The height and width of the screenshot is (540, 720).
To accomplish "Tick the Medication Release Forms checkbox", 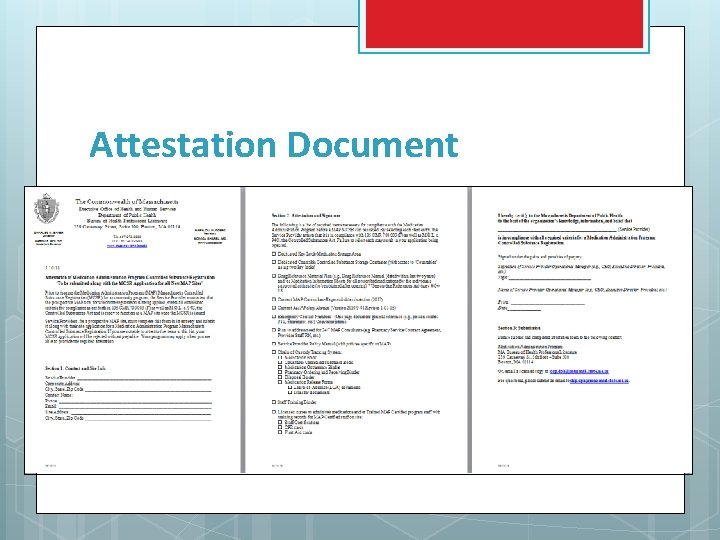I will [280, 382].
